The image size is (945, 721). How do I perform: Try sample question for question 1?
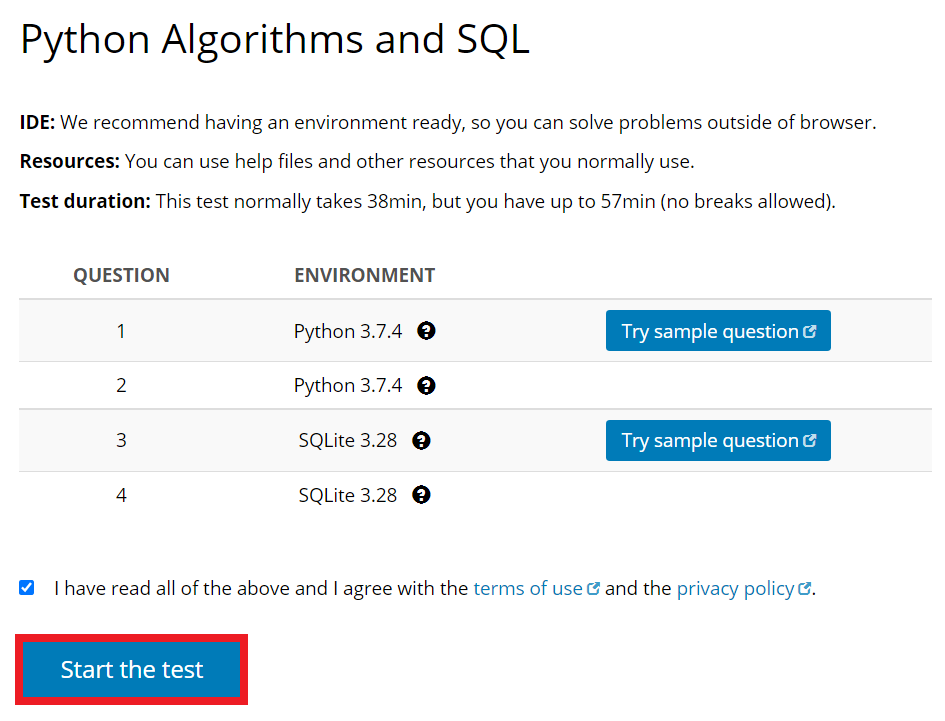click(718, 330)
